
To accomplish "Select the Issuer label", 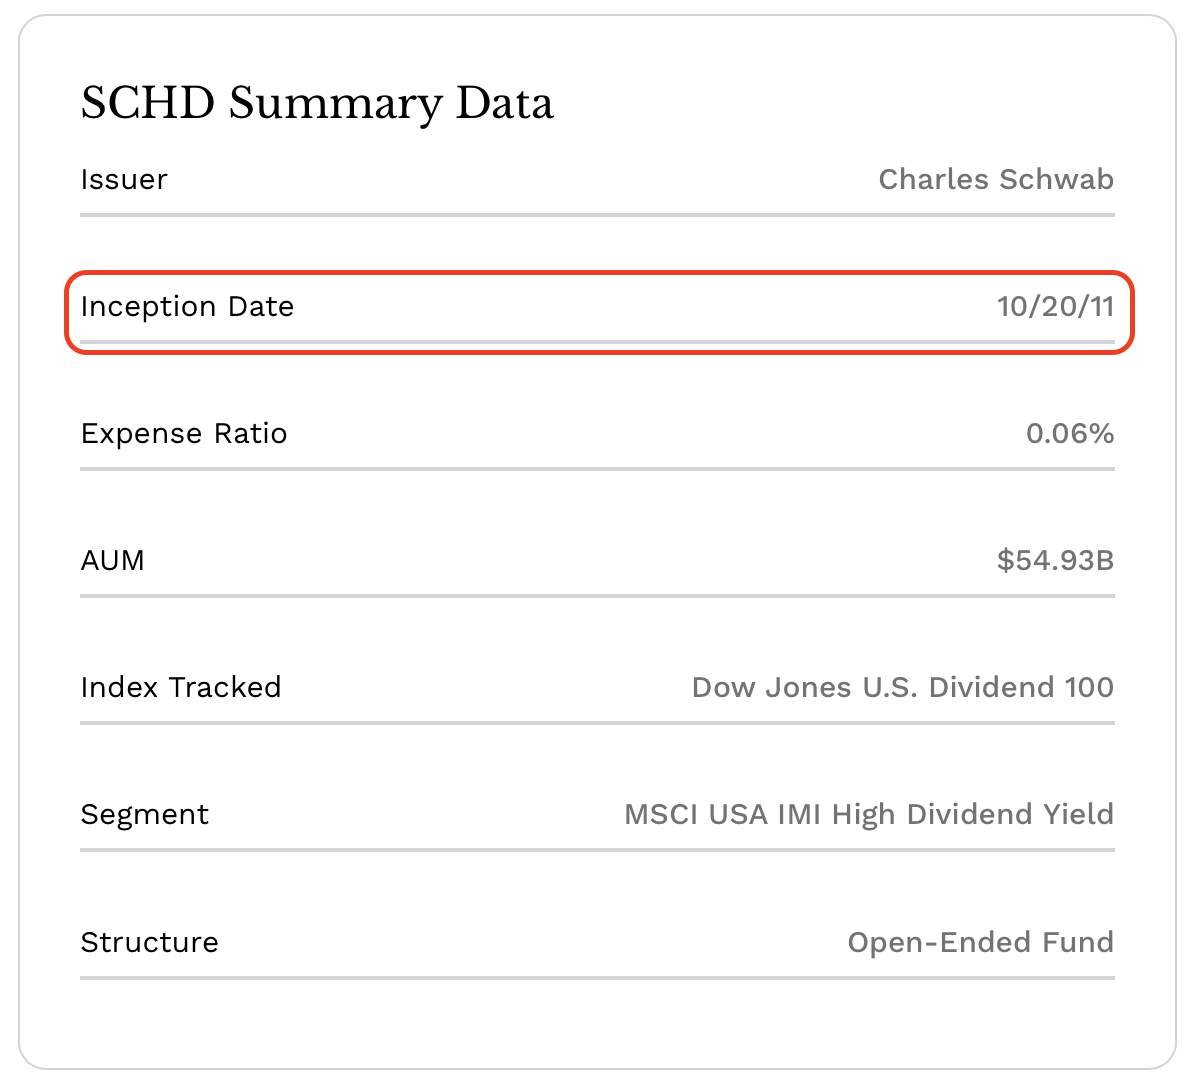I will click(x=124, y=180).
